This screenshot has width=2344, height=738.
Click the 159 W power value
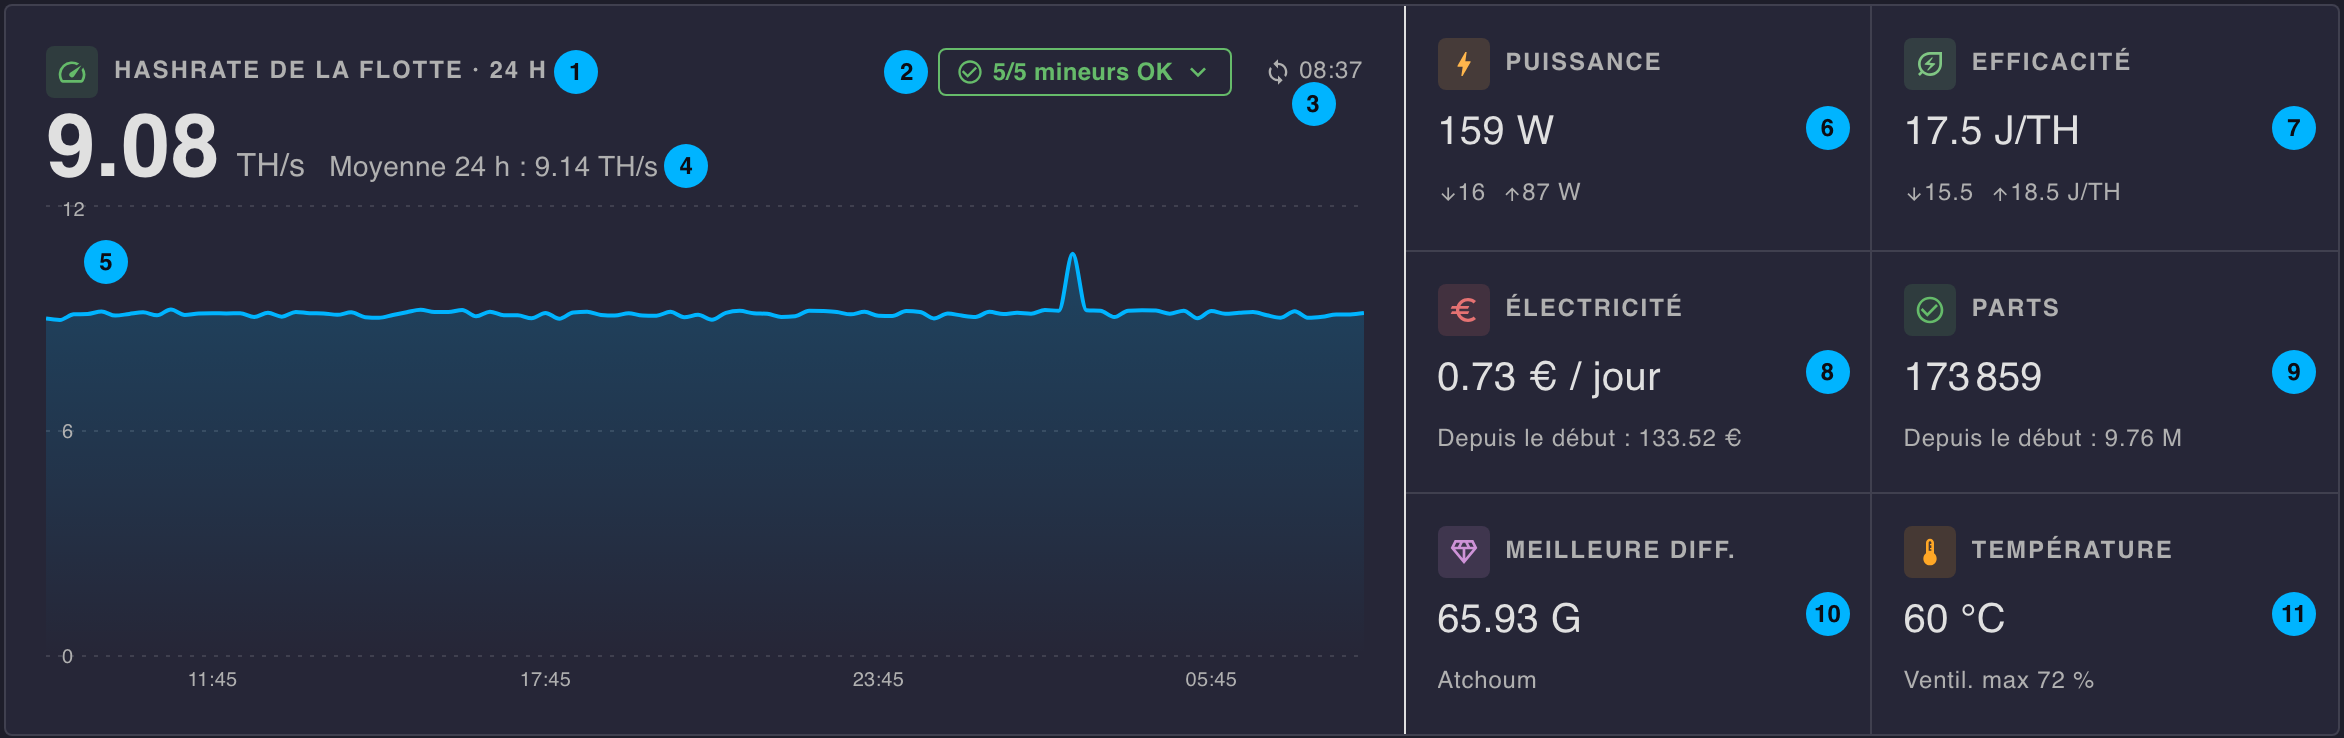tap(1496, 131)
